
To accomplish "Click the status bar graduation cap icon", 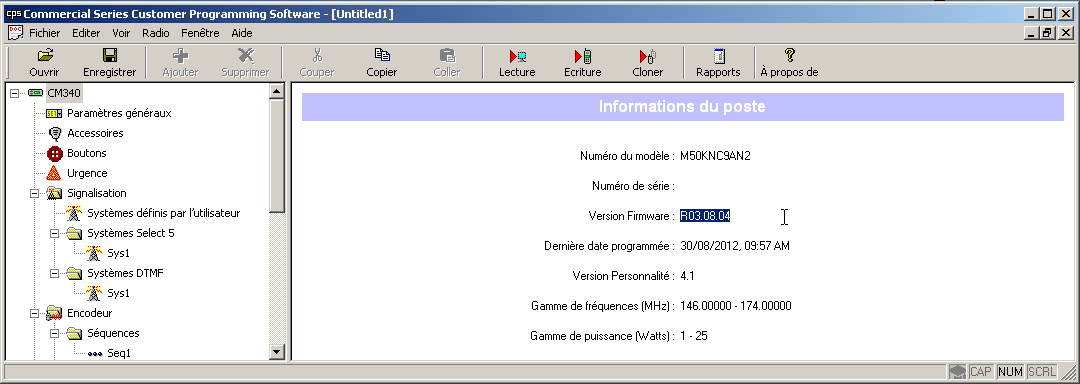I will point(957,372).
